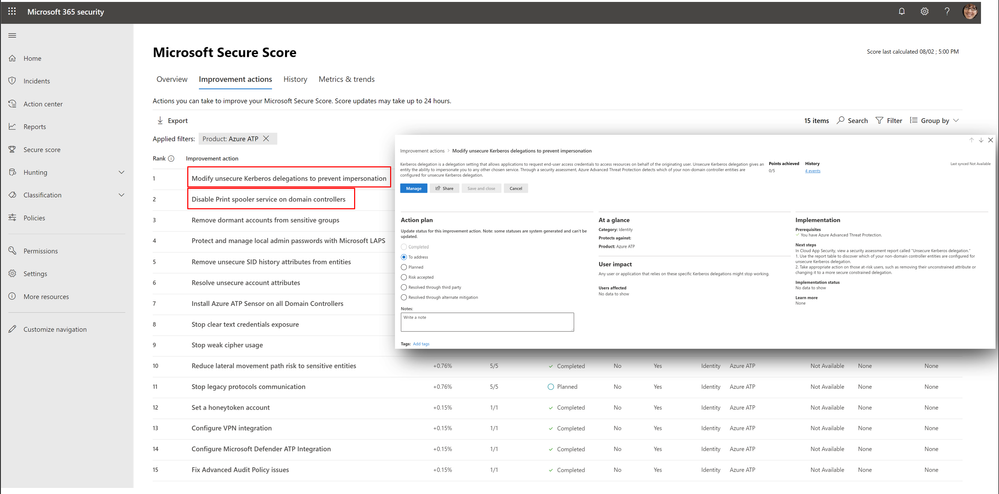
Task: Open Incidents shield icon in sidebar
Action: [11, 81]
